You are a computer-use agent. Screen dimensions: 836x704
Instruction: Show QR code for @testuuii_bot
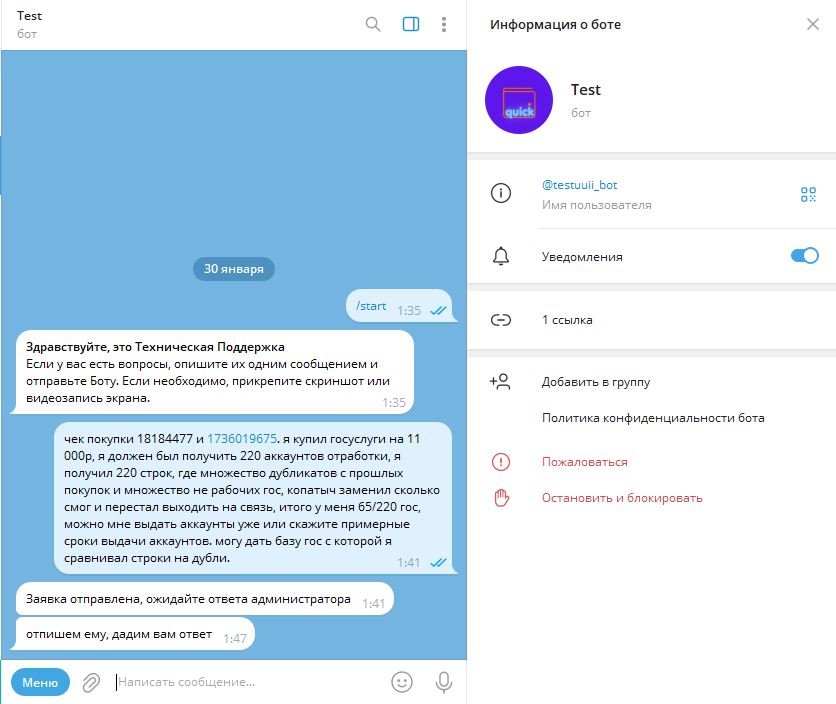point(808,195)
